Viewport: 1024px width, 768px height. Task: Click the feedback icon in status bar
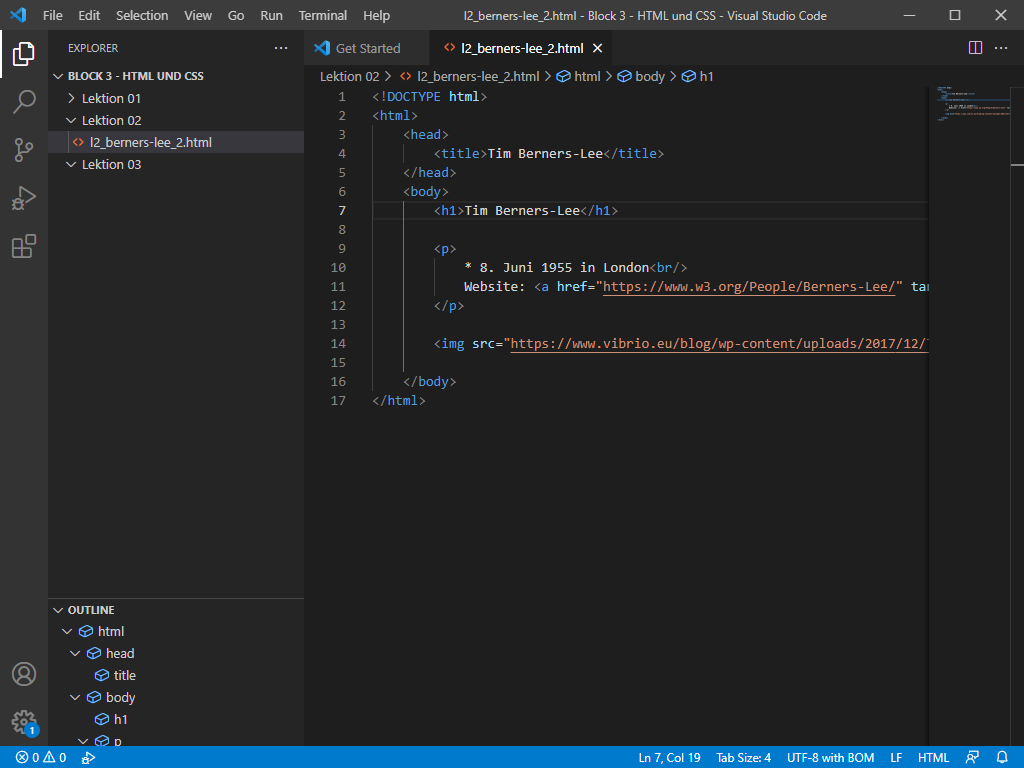pos(972,758)
